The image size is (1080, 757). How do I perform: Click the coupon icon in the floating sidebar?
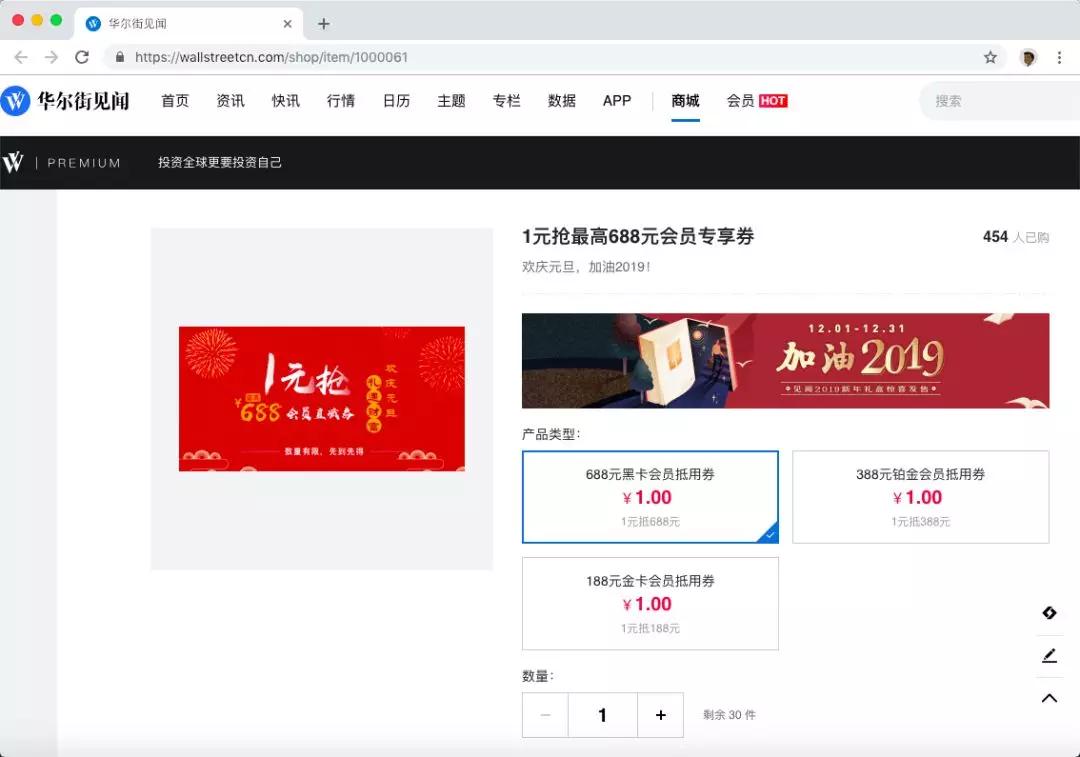tap(1049, 612)
